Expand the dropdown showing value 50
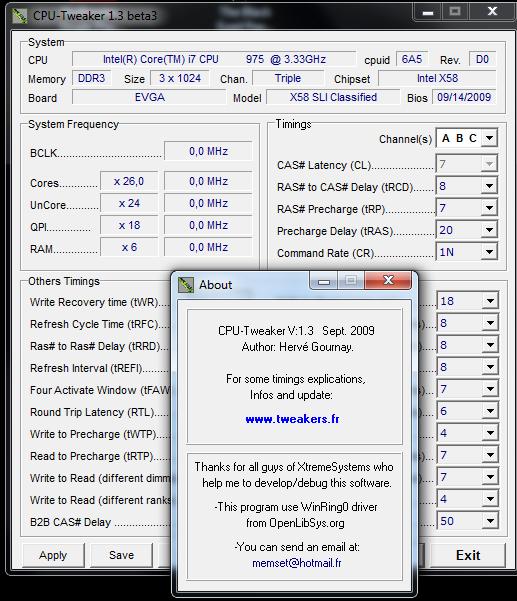Screen dimensions: 517x601 point(490,521)
